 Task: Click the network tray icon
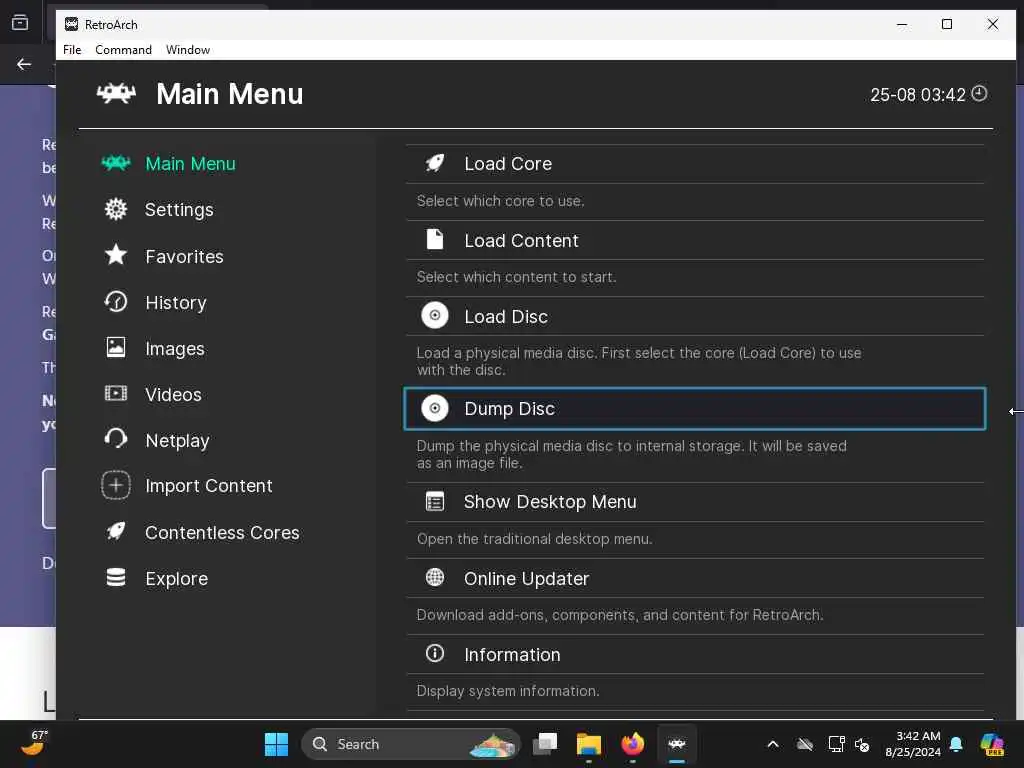click(x=837, y=744)
